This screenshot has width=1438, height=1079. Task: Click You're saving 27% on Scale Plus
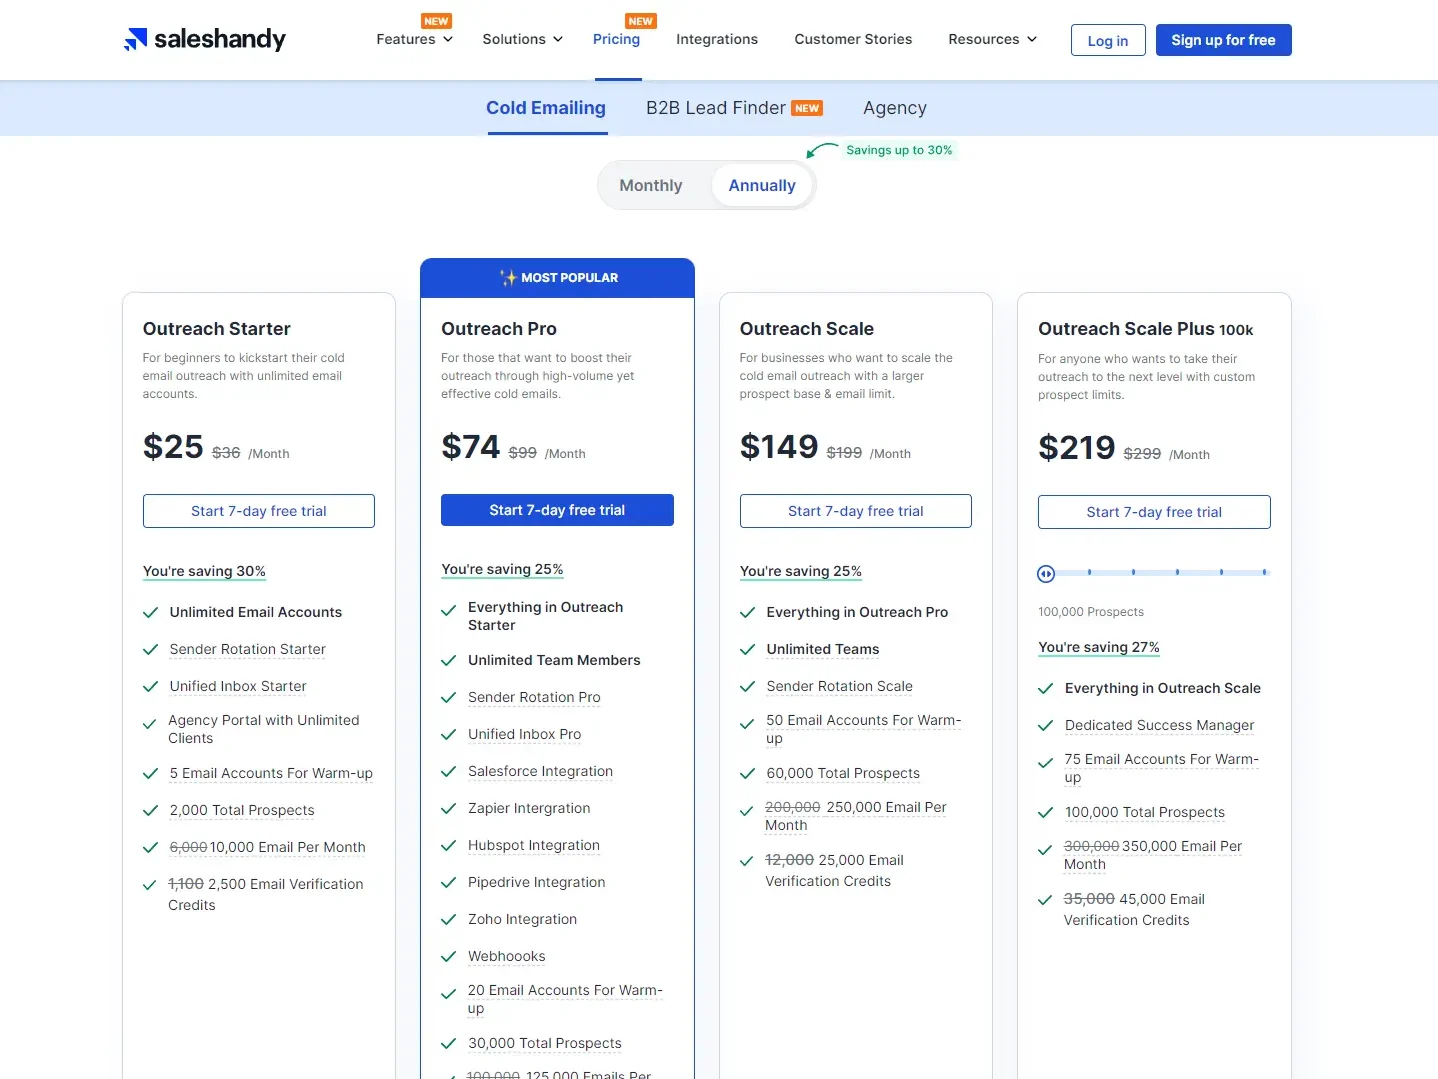[1099, 647]
